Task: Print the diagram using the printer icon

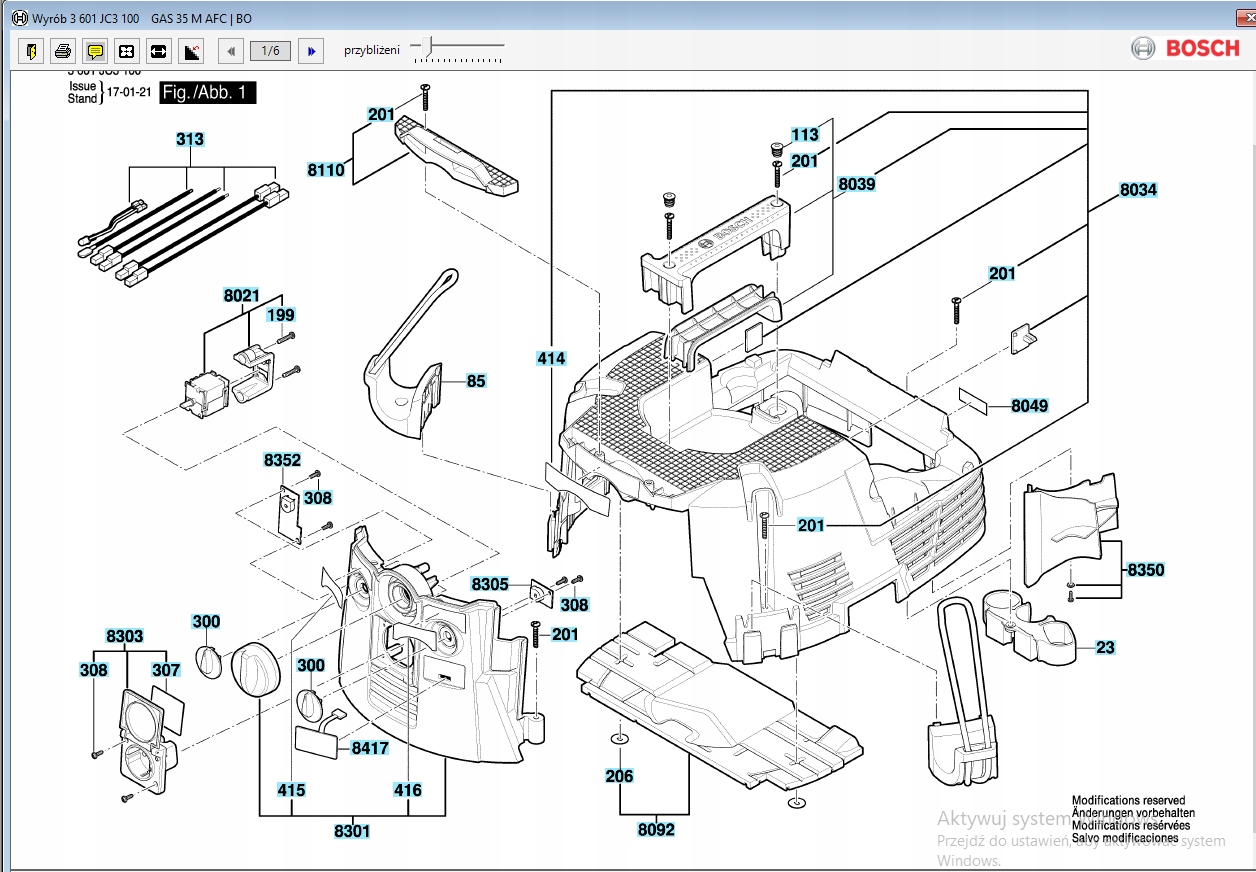Action: 63,50
